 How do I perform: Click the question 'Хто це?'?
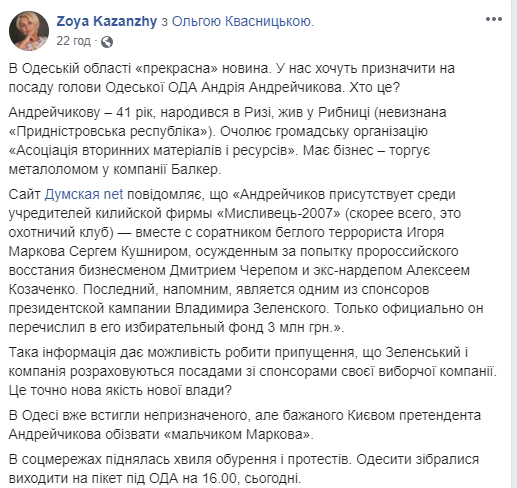(x=374, y=87)
